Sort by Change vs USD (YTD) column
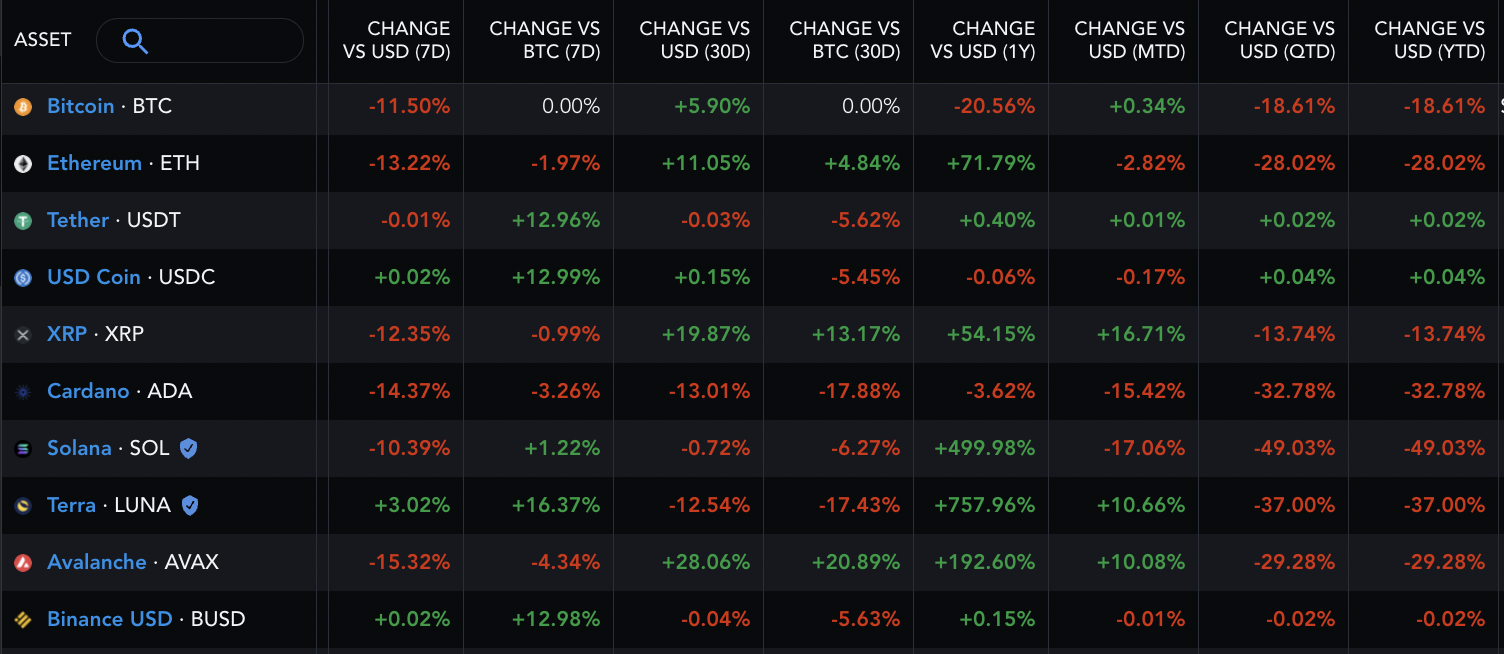Viewport: 1504px width, 654px height. pos(1429,40)
